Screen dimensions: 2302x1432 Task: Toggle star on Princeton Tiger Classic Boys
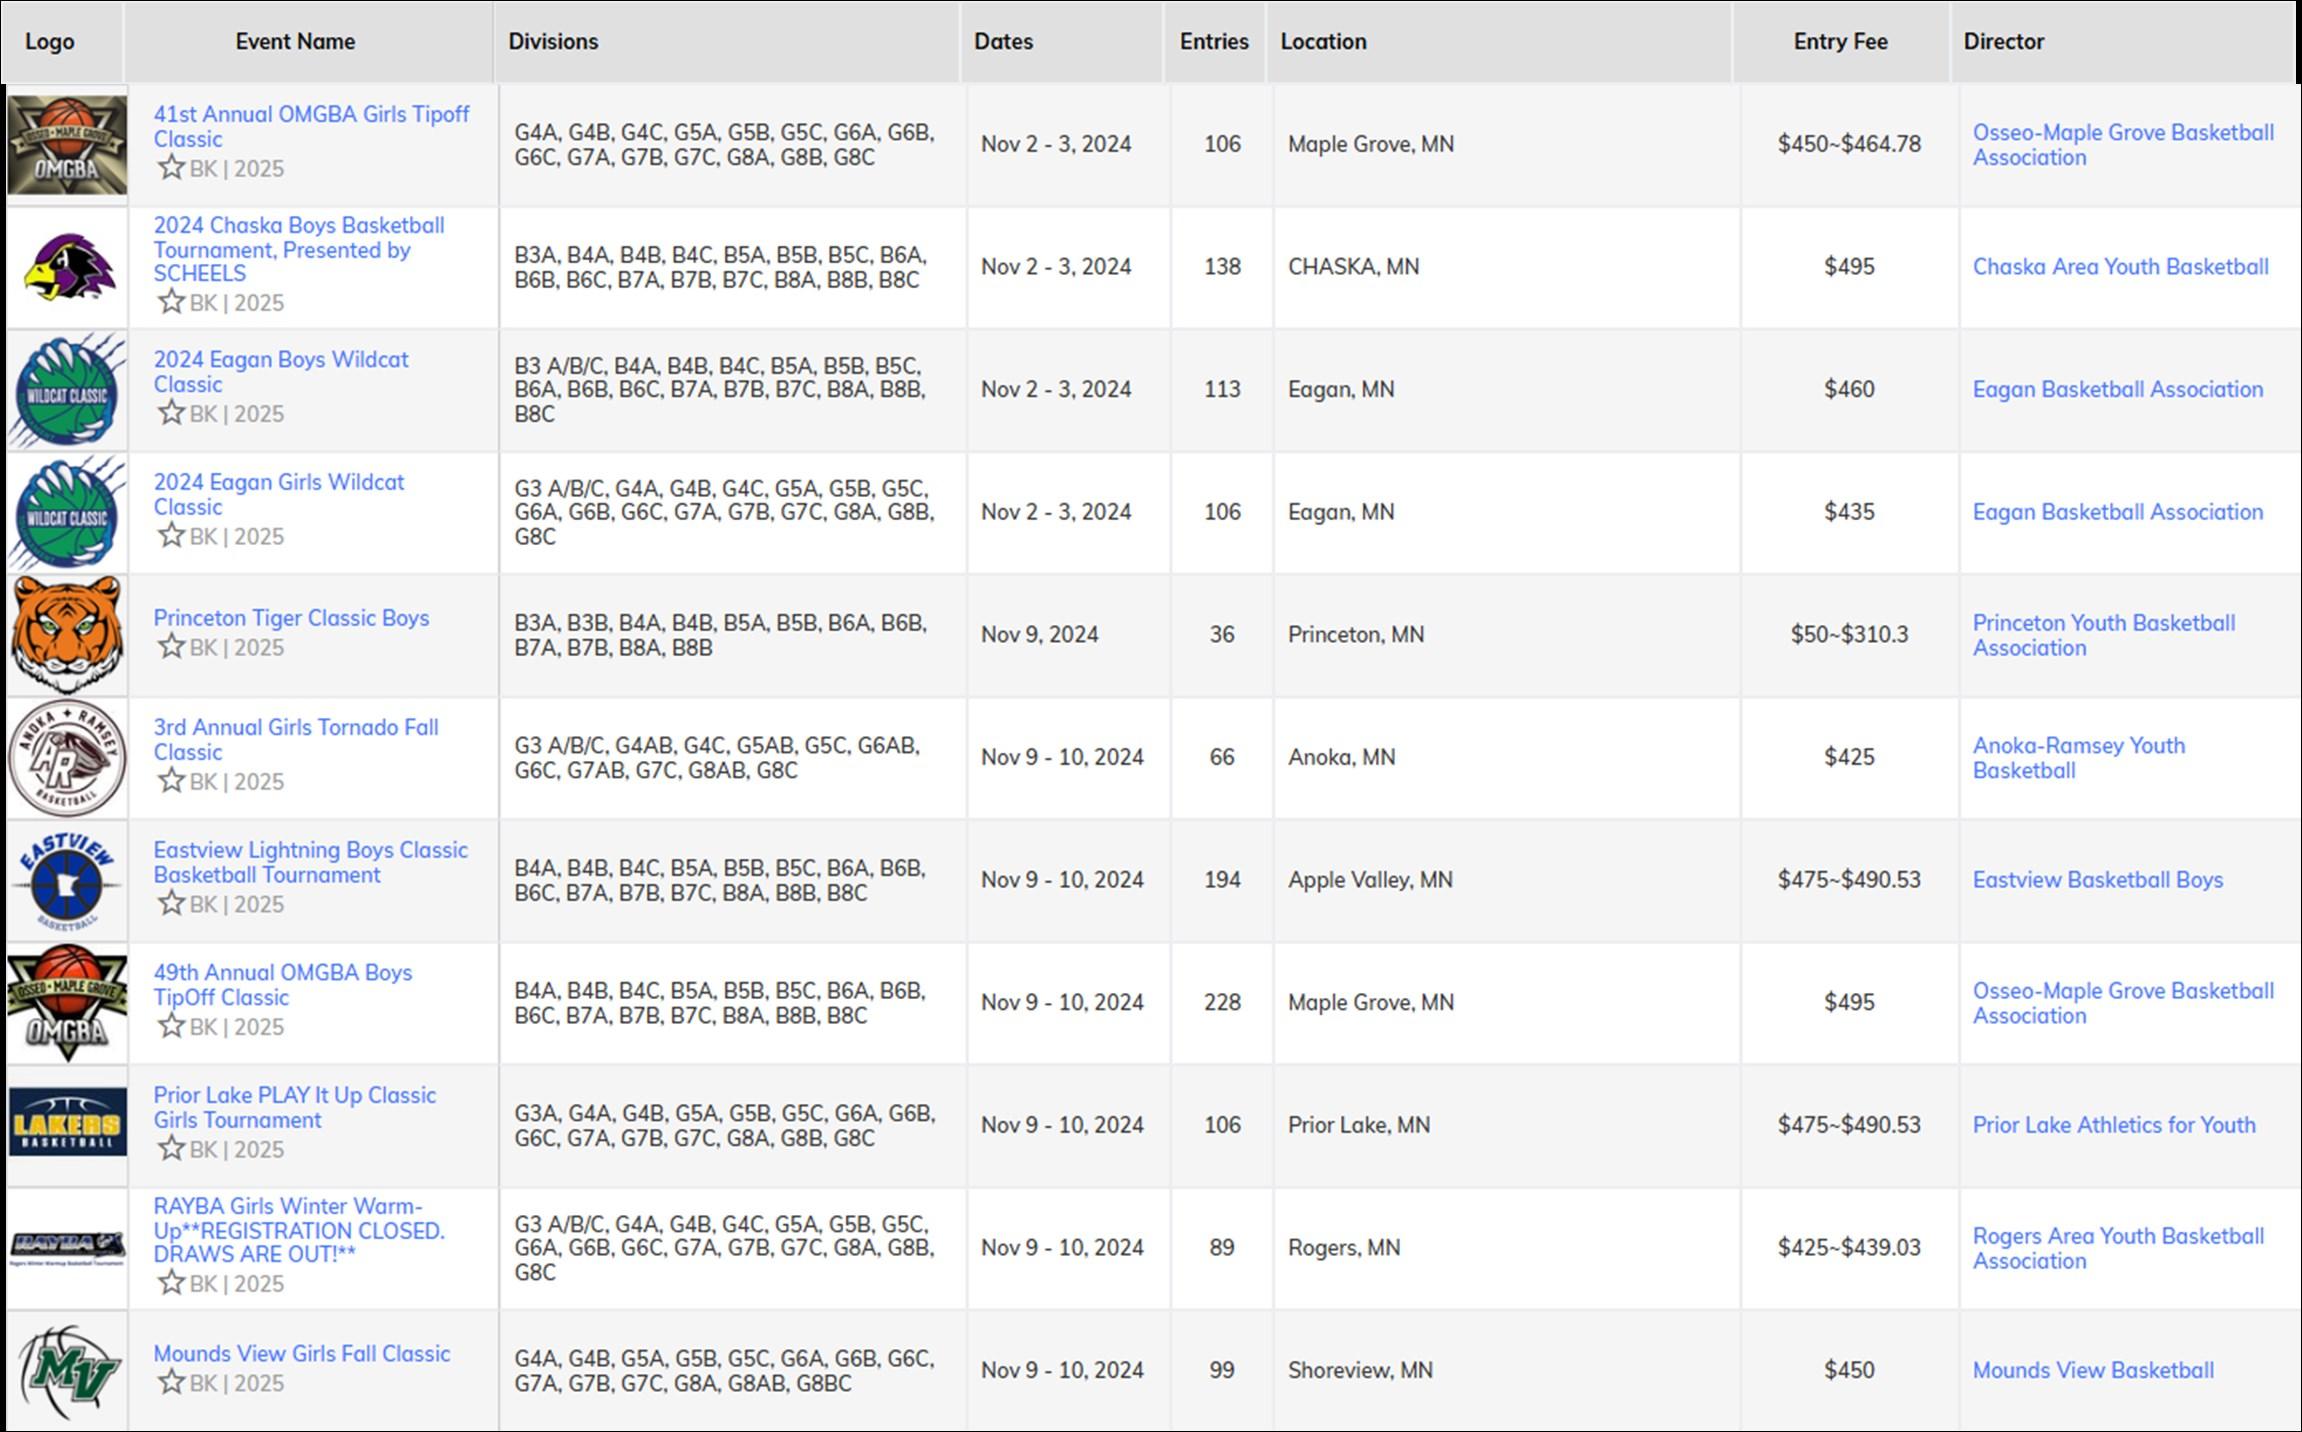click(171, 646)
